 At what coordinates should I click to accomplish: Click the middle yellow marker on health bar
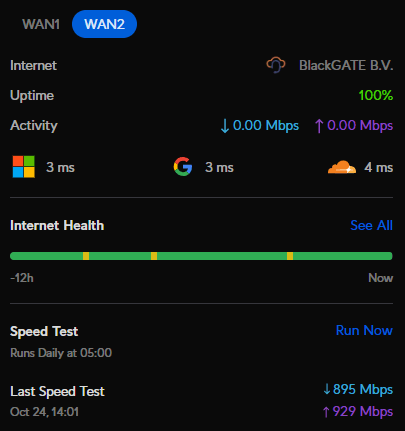click(154, 256)
